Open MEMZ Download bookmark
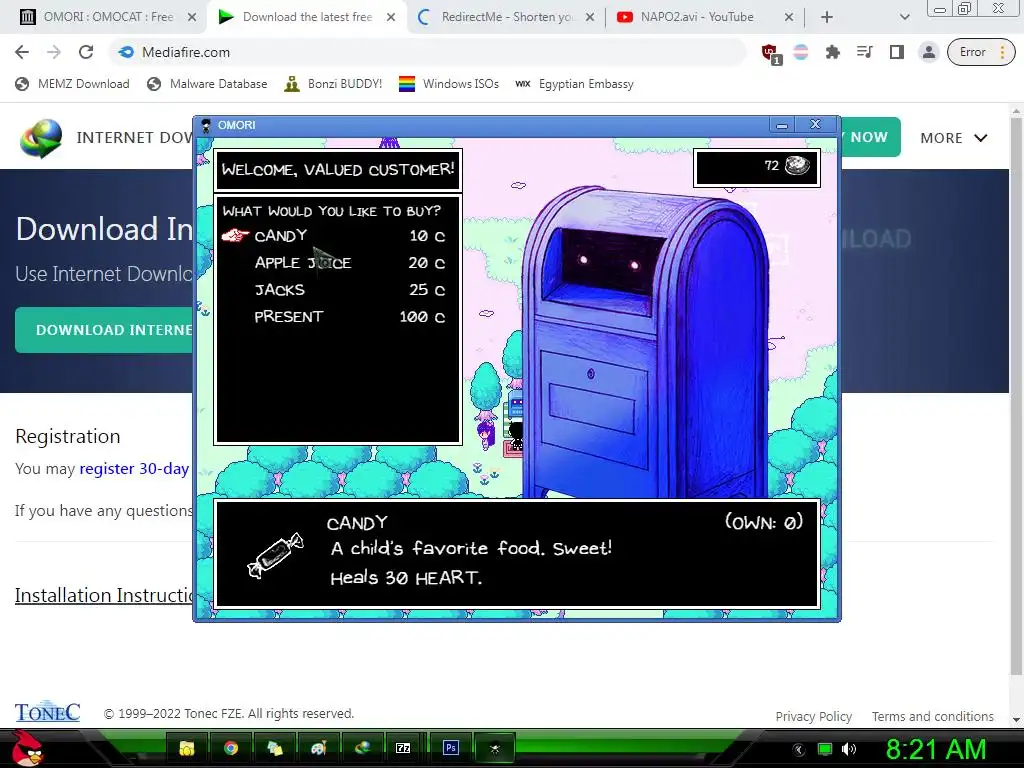Screen dimensions: 1024x768 tap(72, 84)
